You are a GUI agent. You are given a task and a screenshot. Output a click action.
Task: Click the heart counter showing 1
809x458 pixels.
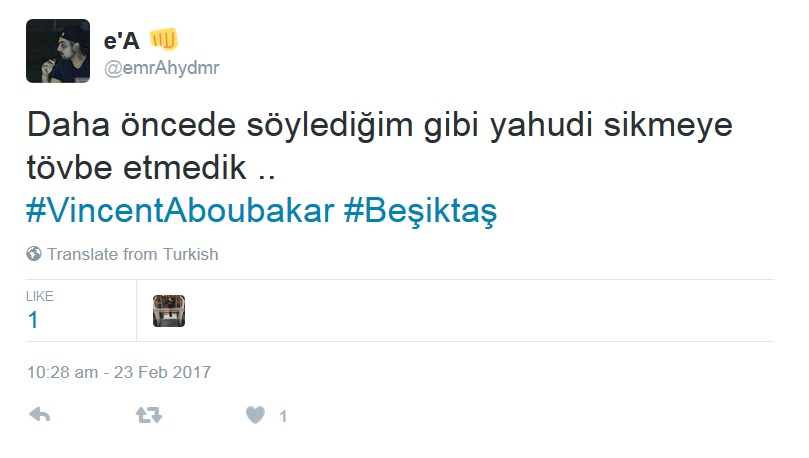[283, 416]
